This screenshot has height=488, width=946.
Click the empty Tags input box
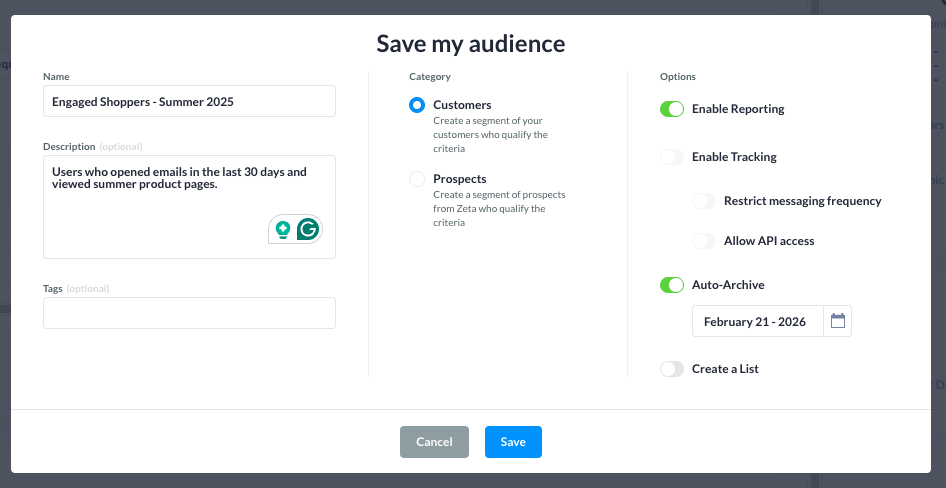[189, 313]
